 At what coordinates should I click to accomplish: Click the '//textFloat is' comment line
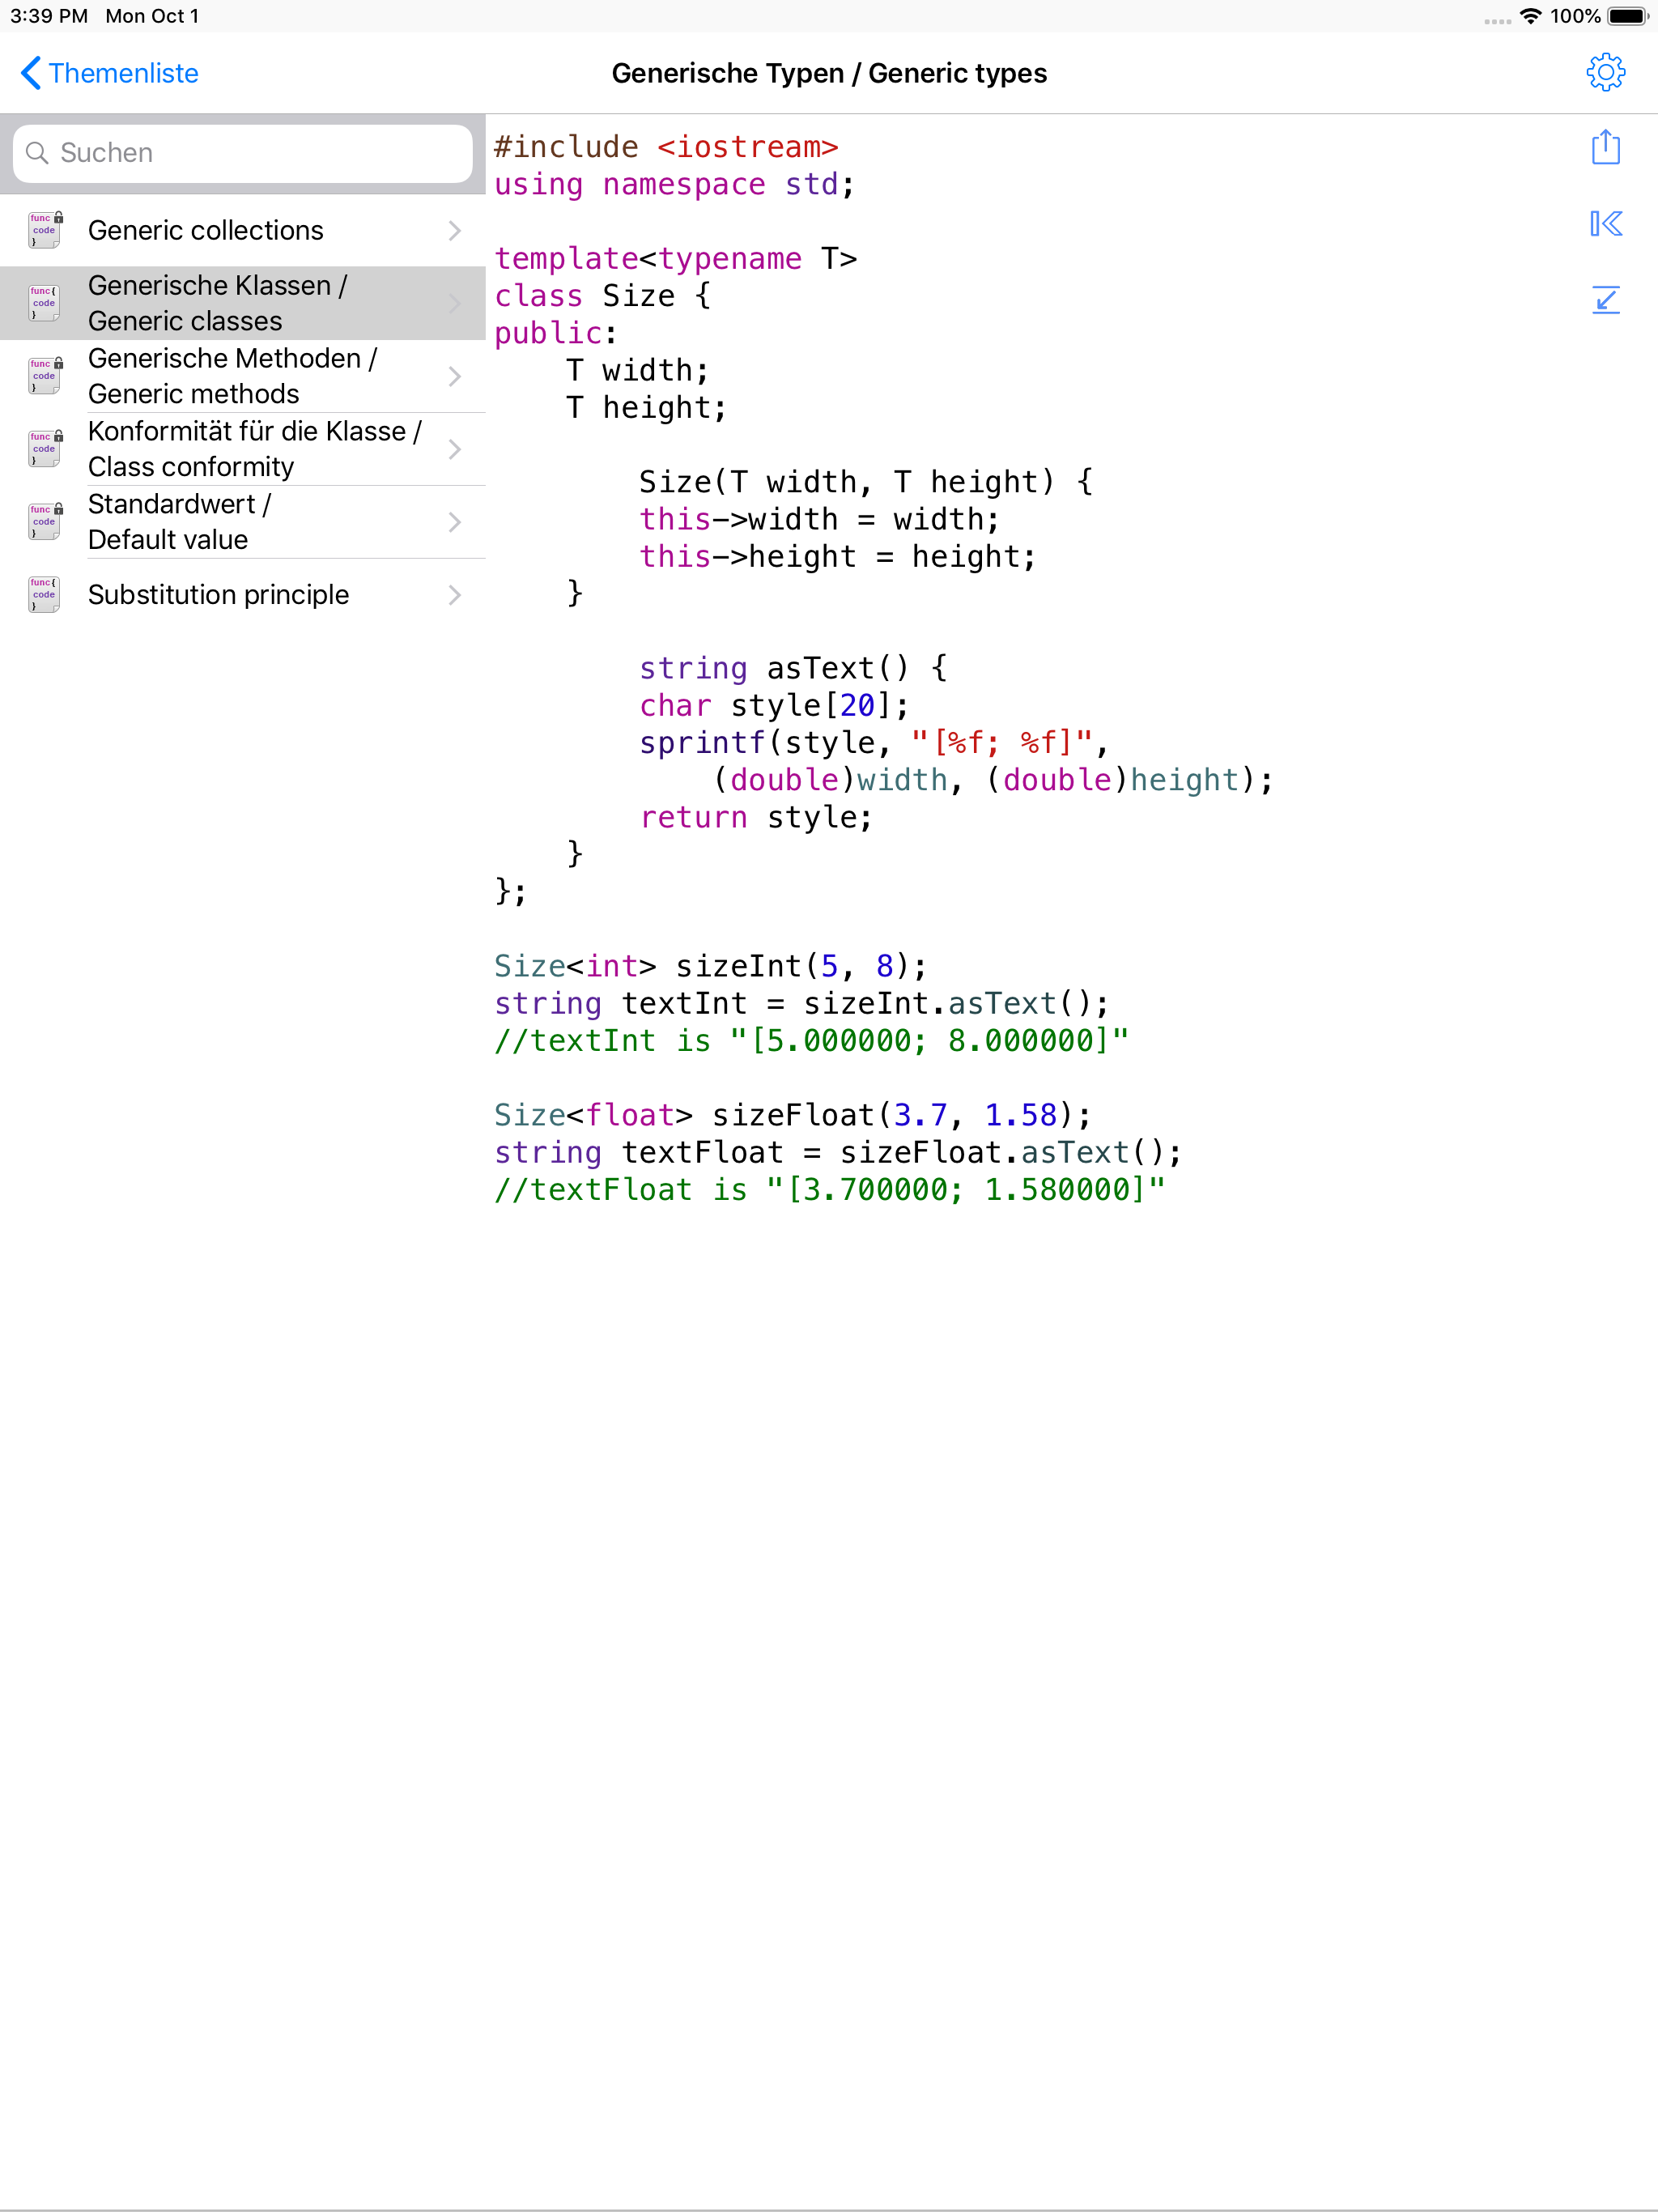pyautogui.click(x=830, y=1189)
